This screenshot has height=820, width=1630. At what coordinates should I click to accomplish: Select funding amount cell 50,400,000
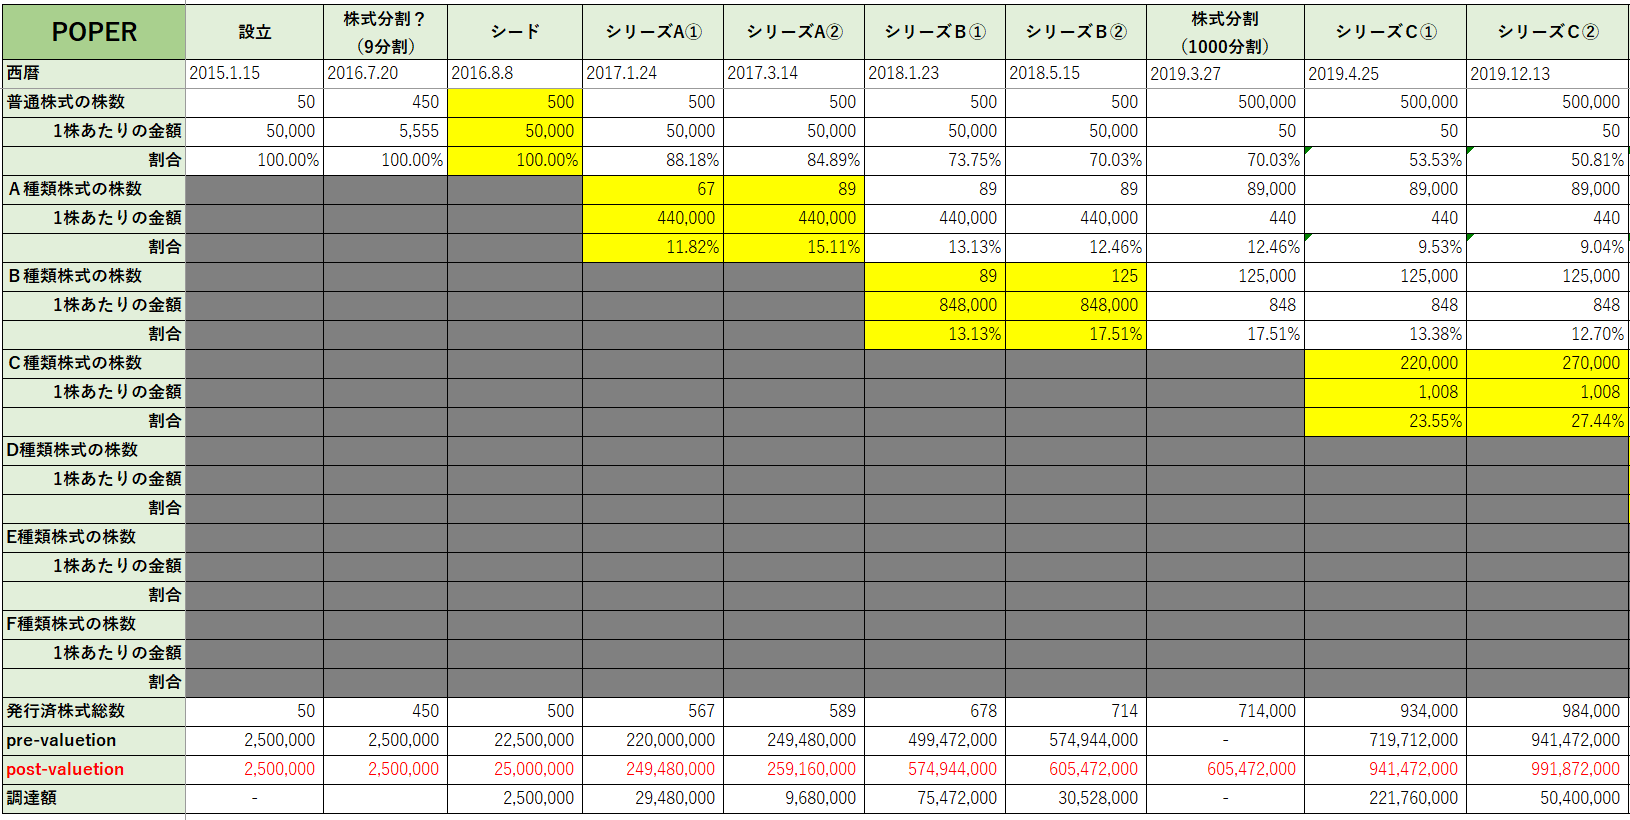tap(1548, 798)
